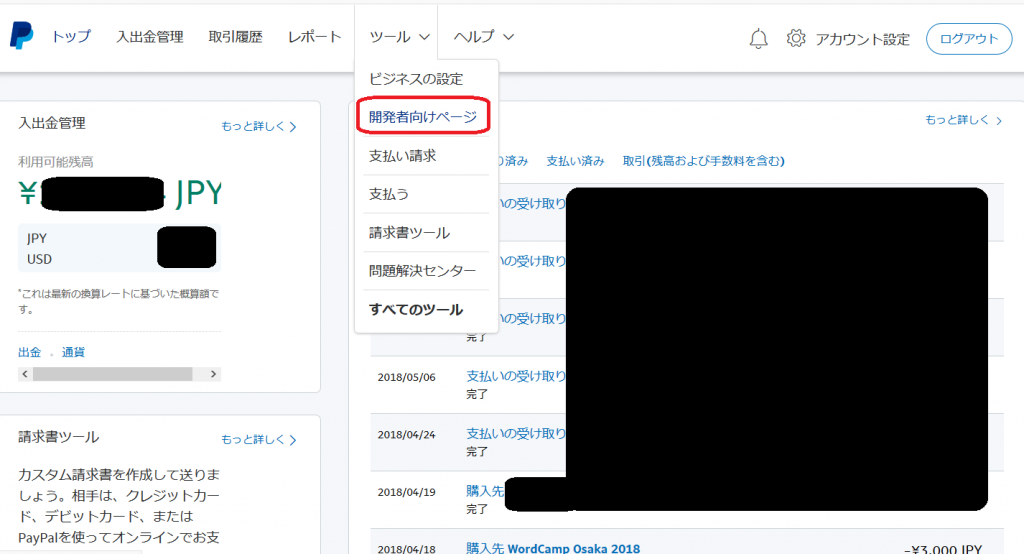Screen dimensions: 1024x554
Task: Open もっと詳しく in 請求書ツール panel
Action: tap(259, 440)
